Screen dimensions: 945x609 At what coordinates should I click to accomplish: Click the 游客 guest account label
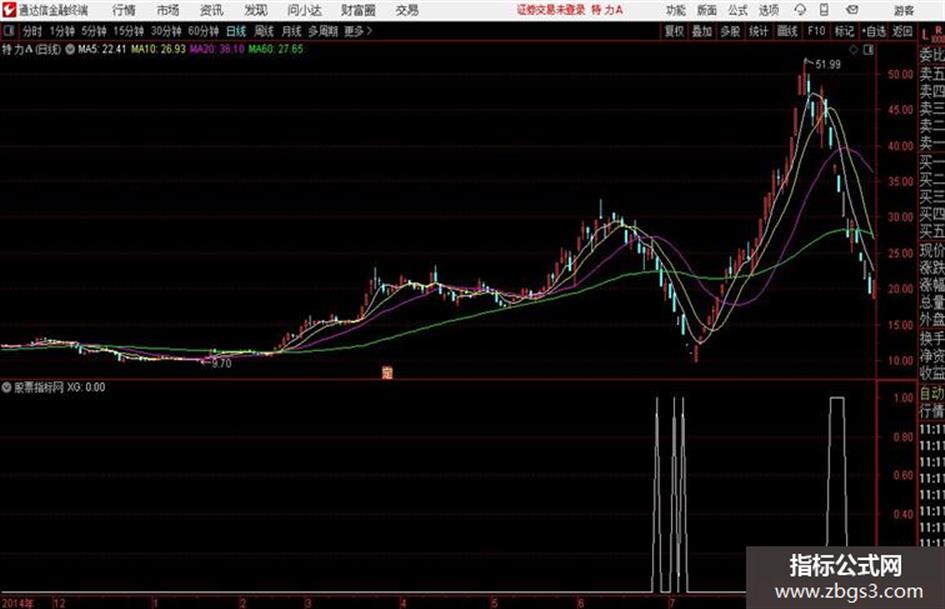pyautogui.click(x=903, y=10)
